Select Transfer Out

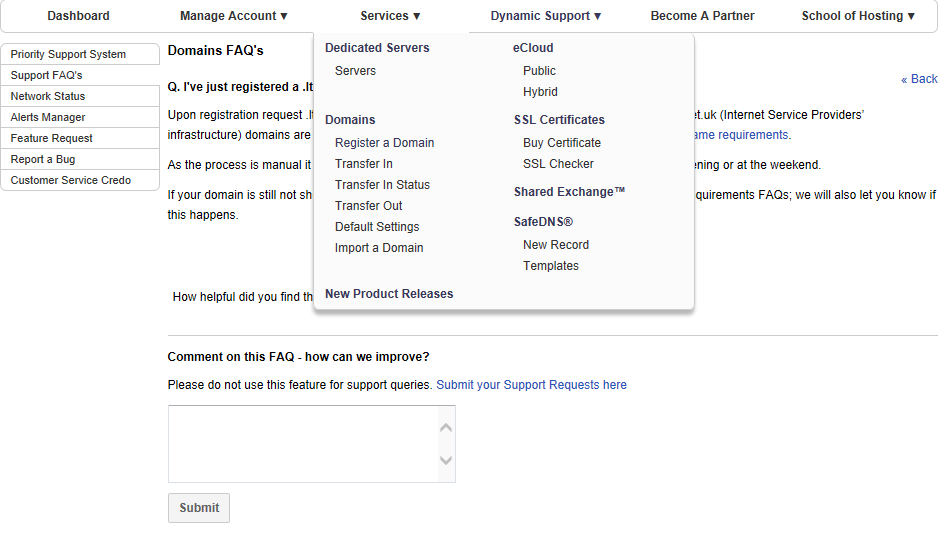(368, 206)
